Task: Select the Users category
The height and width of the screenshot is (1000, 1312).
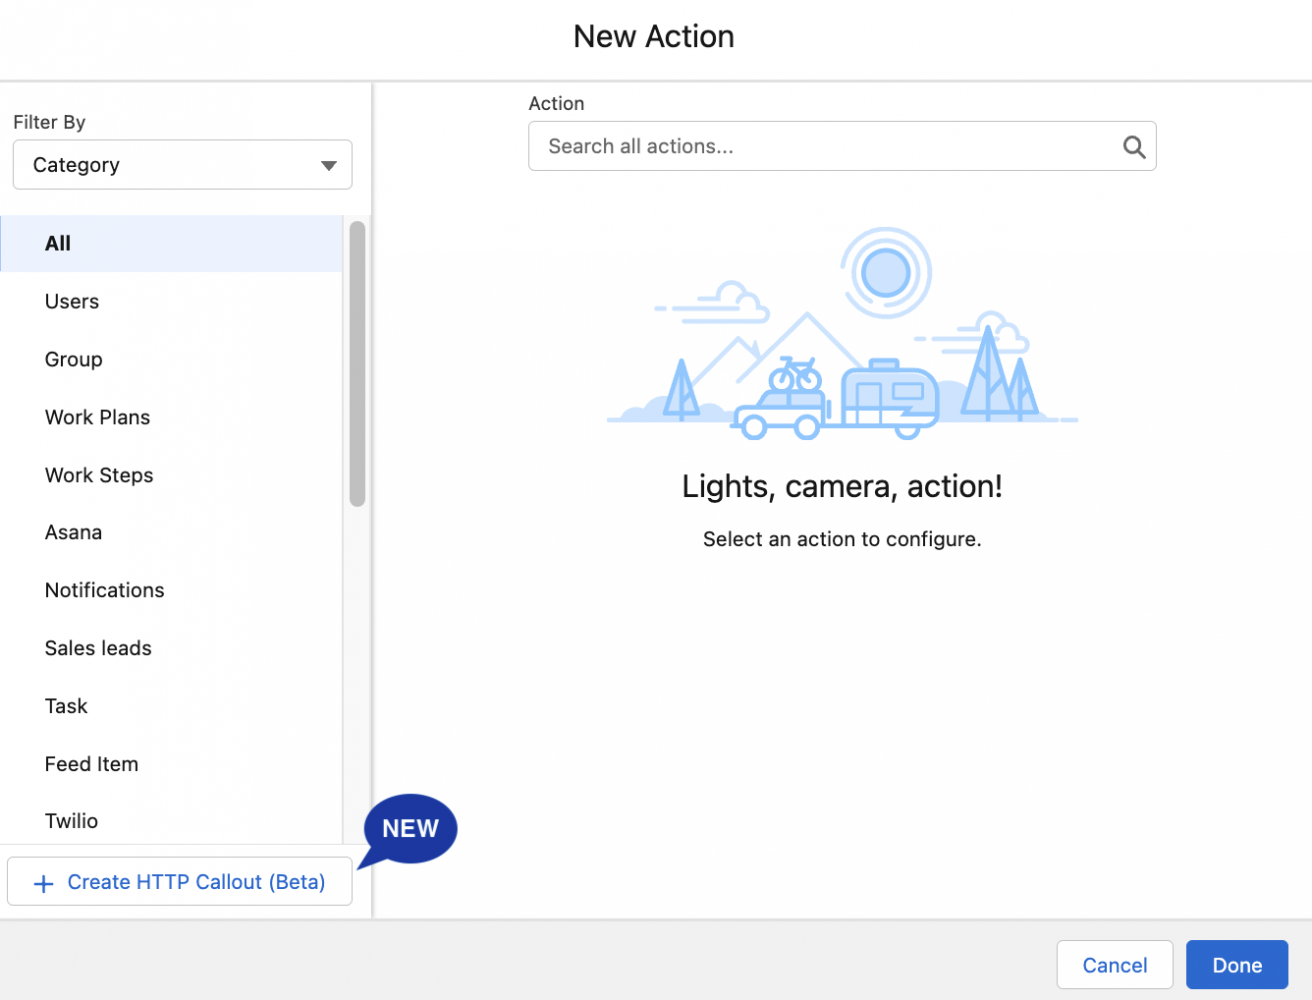Action: pyautogui.click(x=171, y=301)
